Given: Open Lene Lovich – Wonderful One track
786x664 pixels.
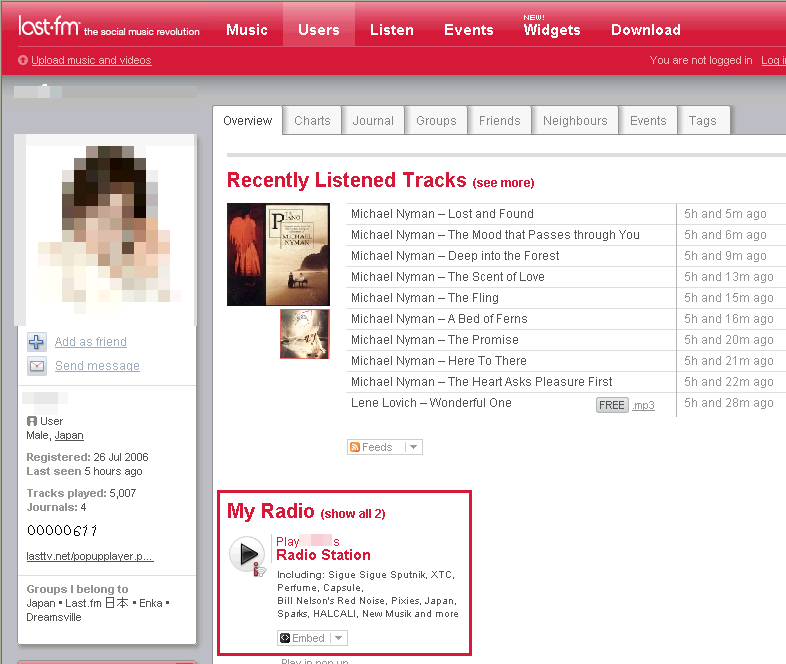Looking at the screenshot, I should click(431, 403).
